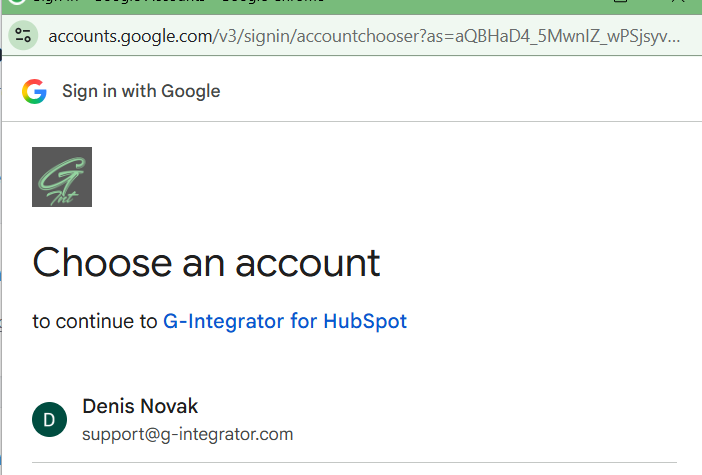Open the G-Integrator for HubSpot link

(285, 321)
